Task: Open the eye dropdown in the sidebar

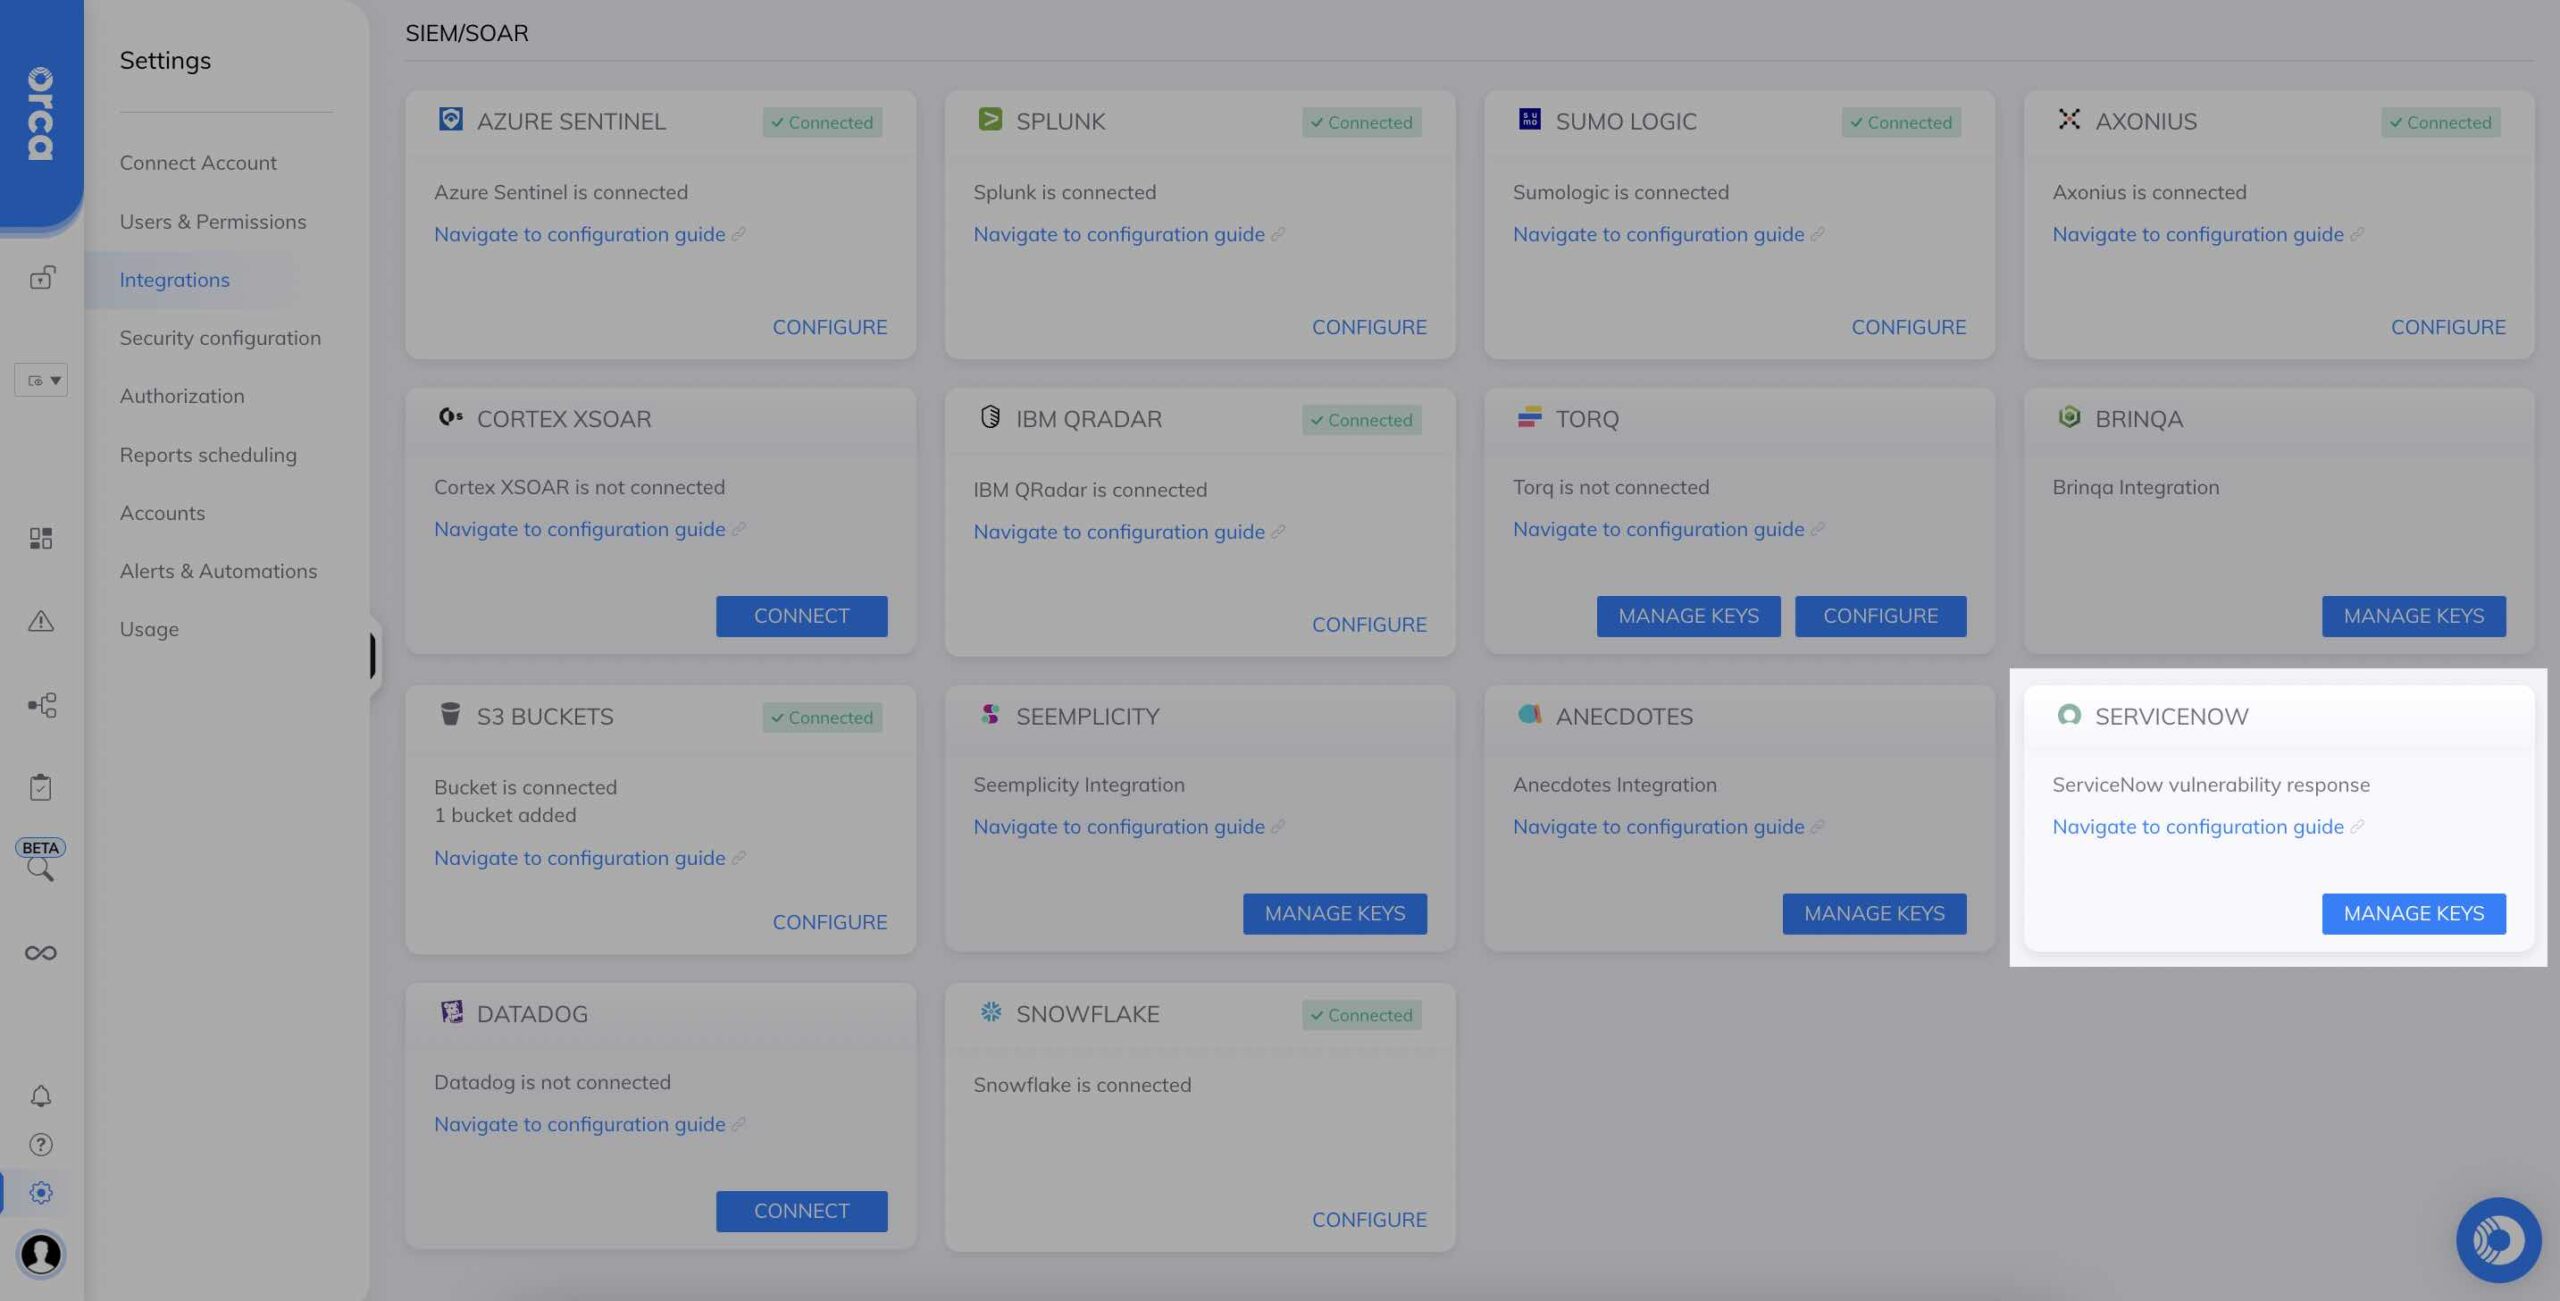Action: click(41, 380)
